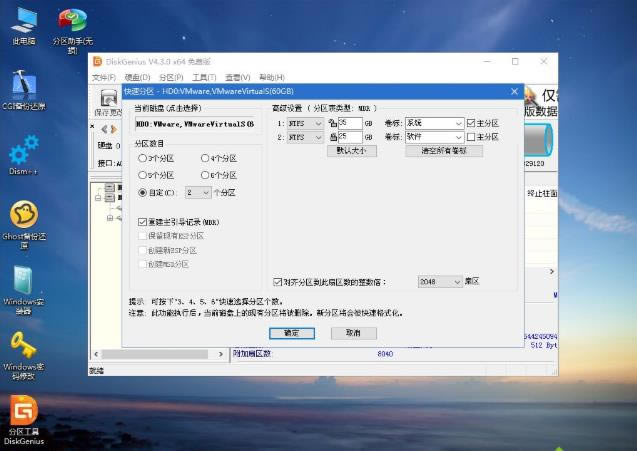The image size is (637, 451).
Task: Open the 硬盘(D) menu
Action: (137, 77)
